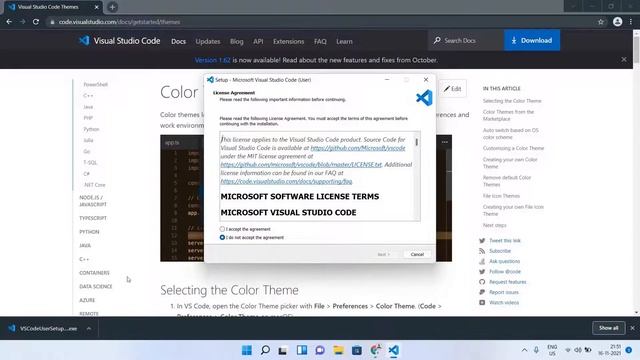Click the Request features GitHub icon
The image size is (640, 360).
[x=482, y=282]
